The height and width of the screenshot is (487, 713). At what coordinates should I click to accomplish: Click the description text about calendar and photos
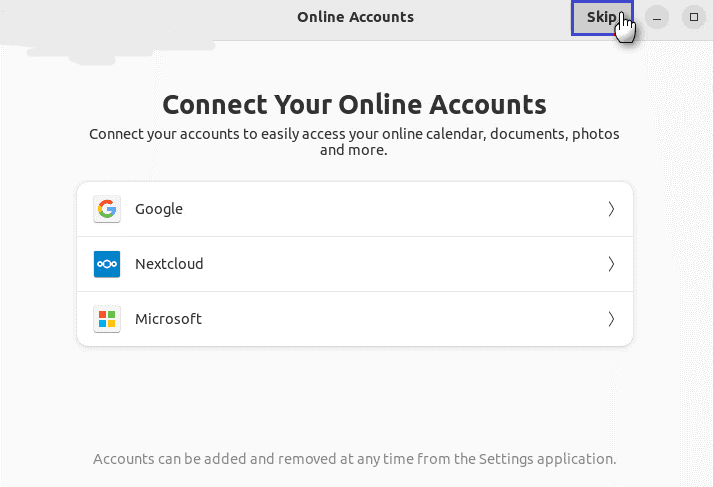[354, 142]
